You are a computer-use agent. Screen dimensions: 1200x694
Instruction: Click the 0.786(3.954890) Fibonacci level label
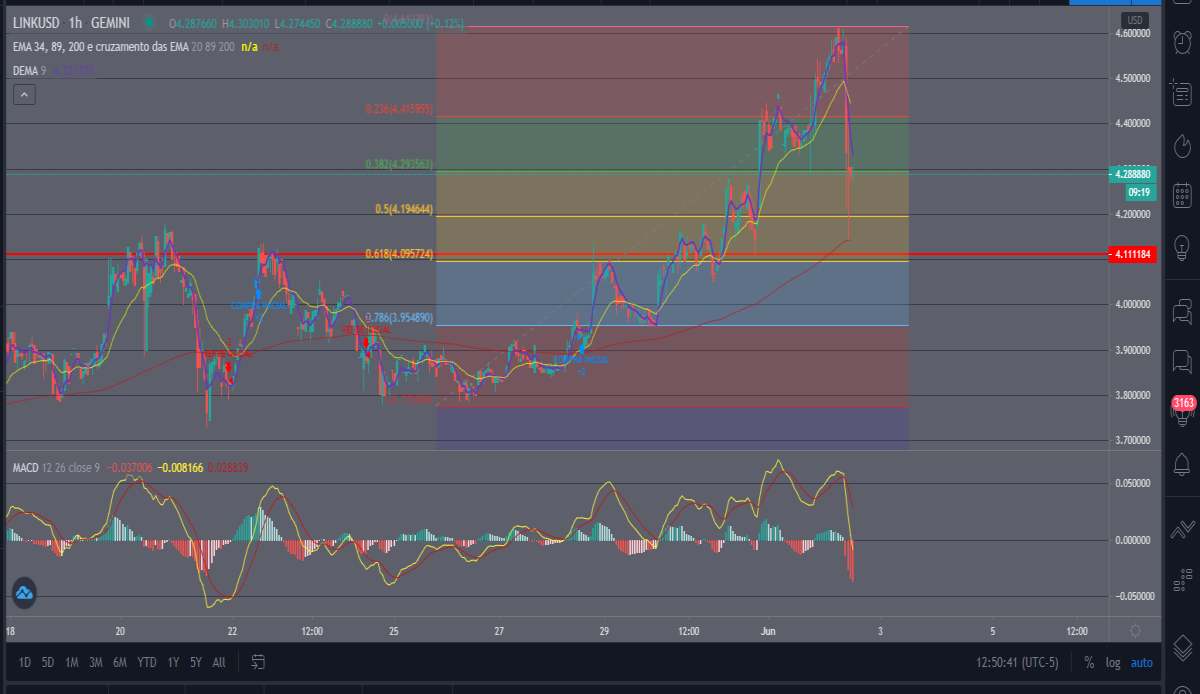click(398, 317)
